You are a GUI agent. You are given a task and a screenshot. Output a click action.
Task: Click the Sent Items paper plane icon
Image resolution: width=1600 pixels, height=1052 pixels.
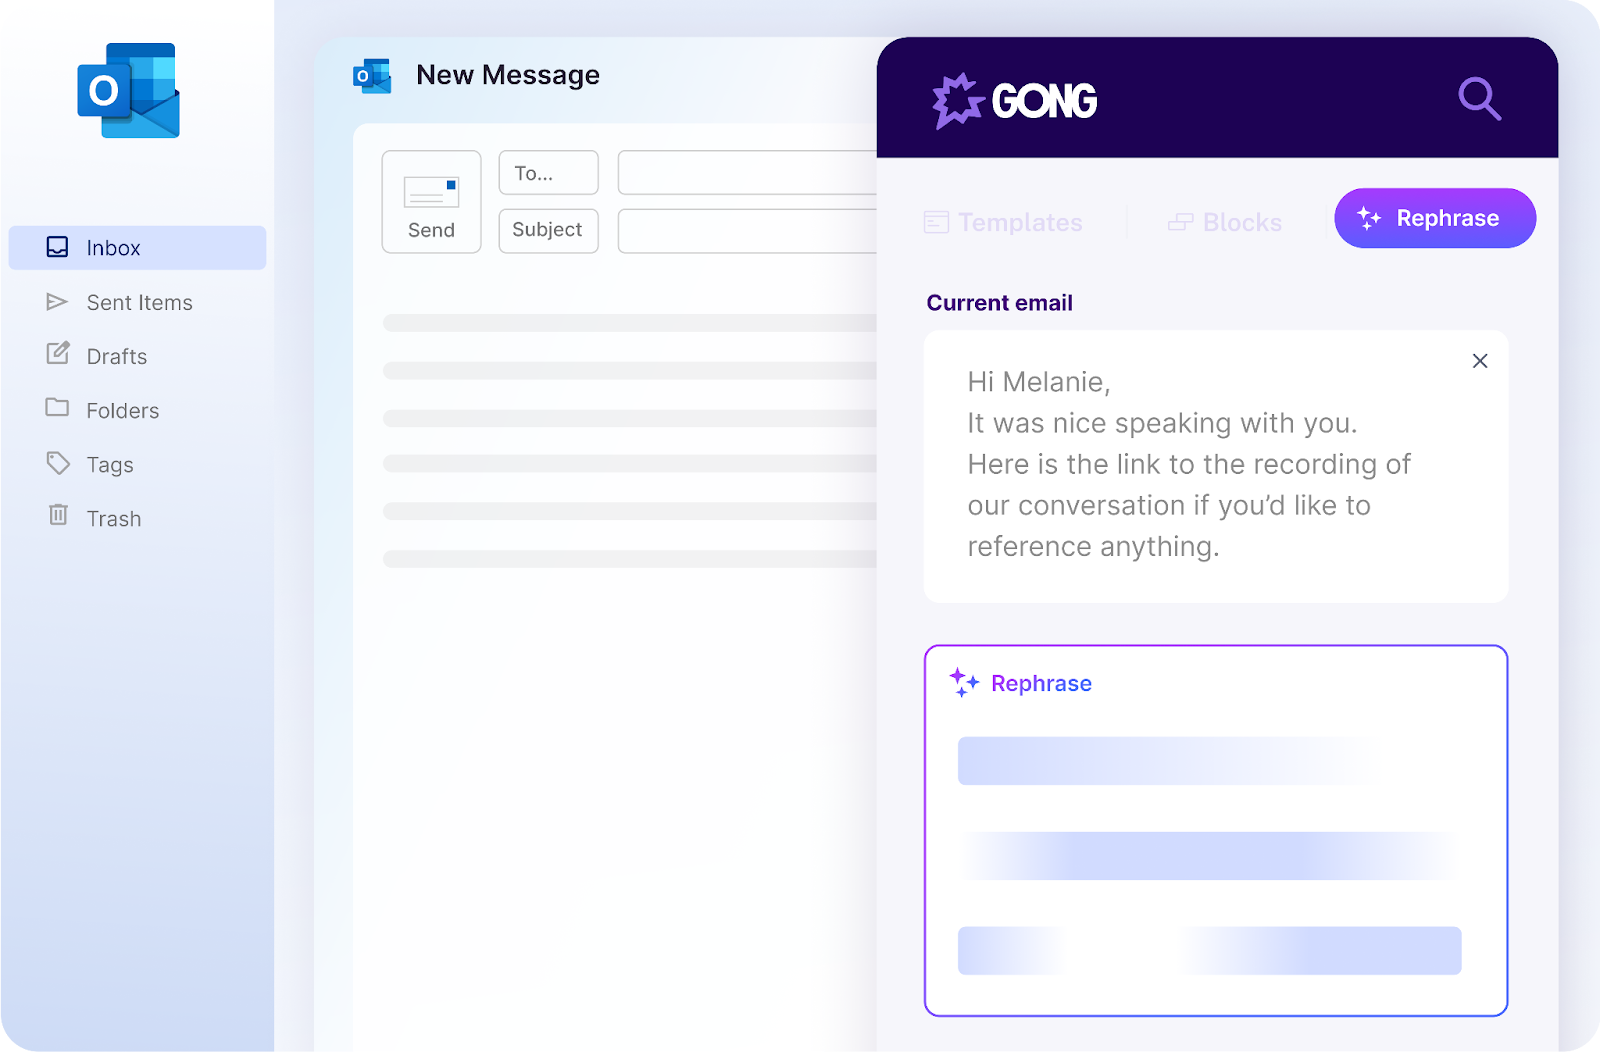pos(58,301)
